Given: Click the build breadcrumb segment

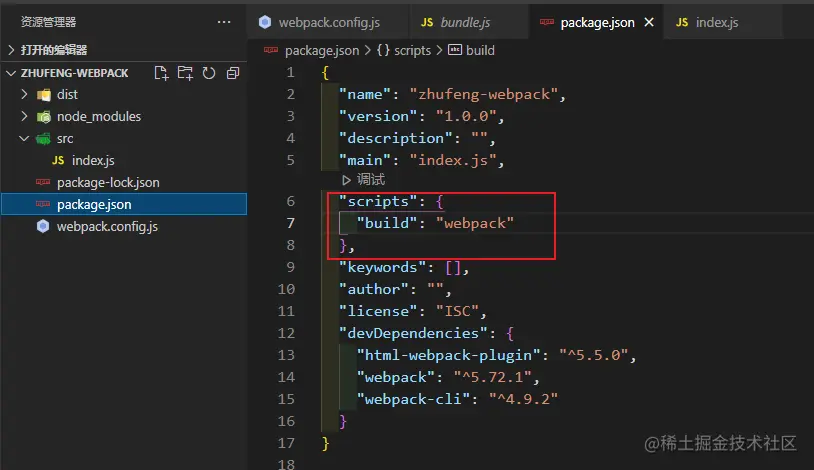Looking at the screenshot, I should (x=480, y=50).
